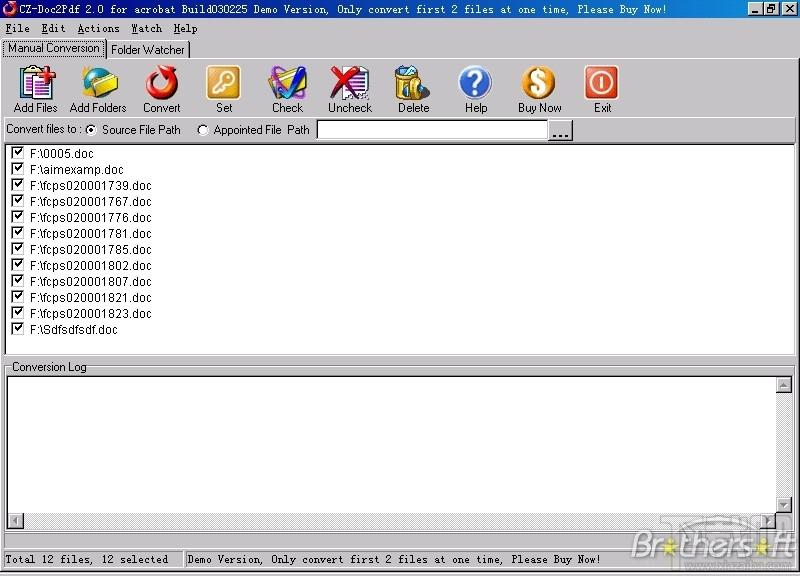
Task: Select the file name F:\fcps020001802.doc
Action: [91, 266]
